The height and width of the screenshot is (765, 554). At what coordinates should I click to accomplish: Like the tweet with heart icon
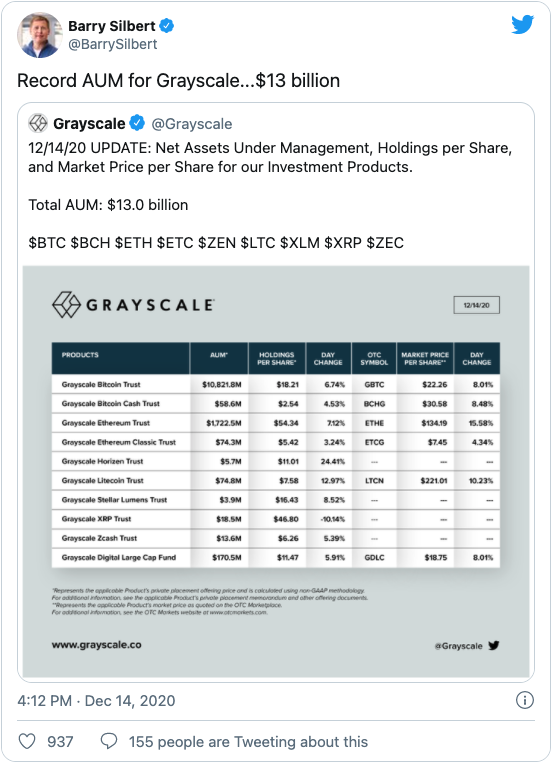tap(27, 741)
